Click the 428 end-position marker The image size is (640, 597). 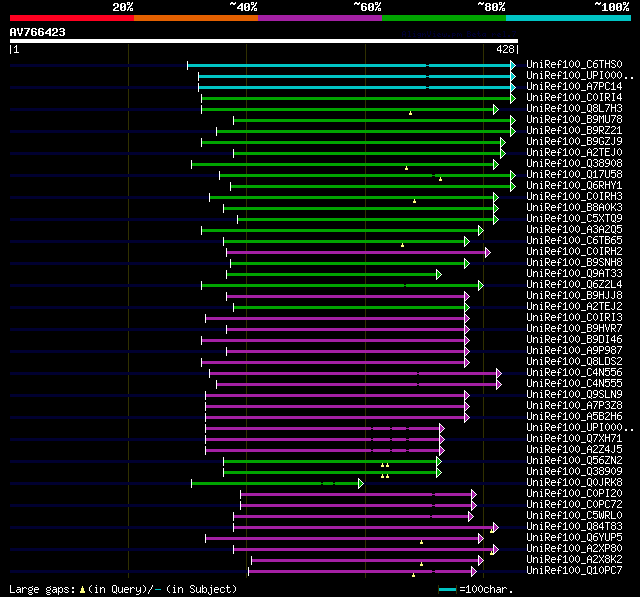click(507, 49)
